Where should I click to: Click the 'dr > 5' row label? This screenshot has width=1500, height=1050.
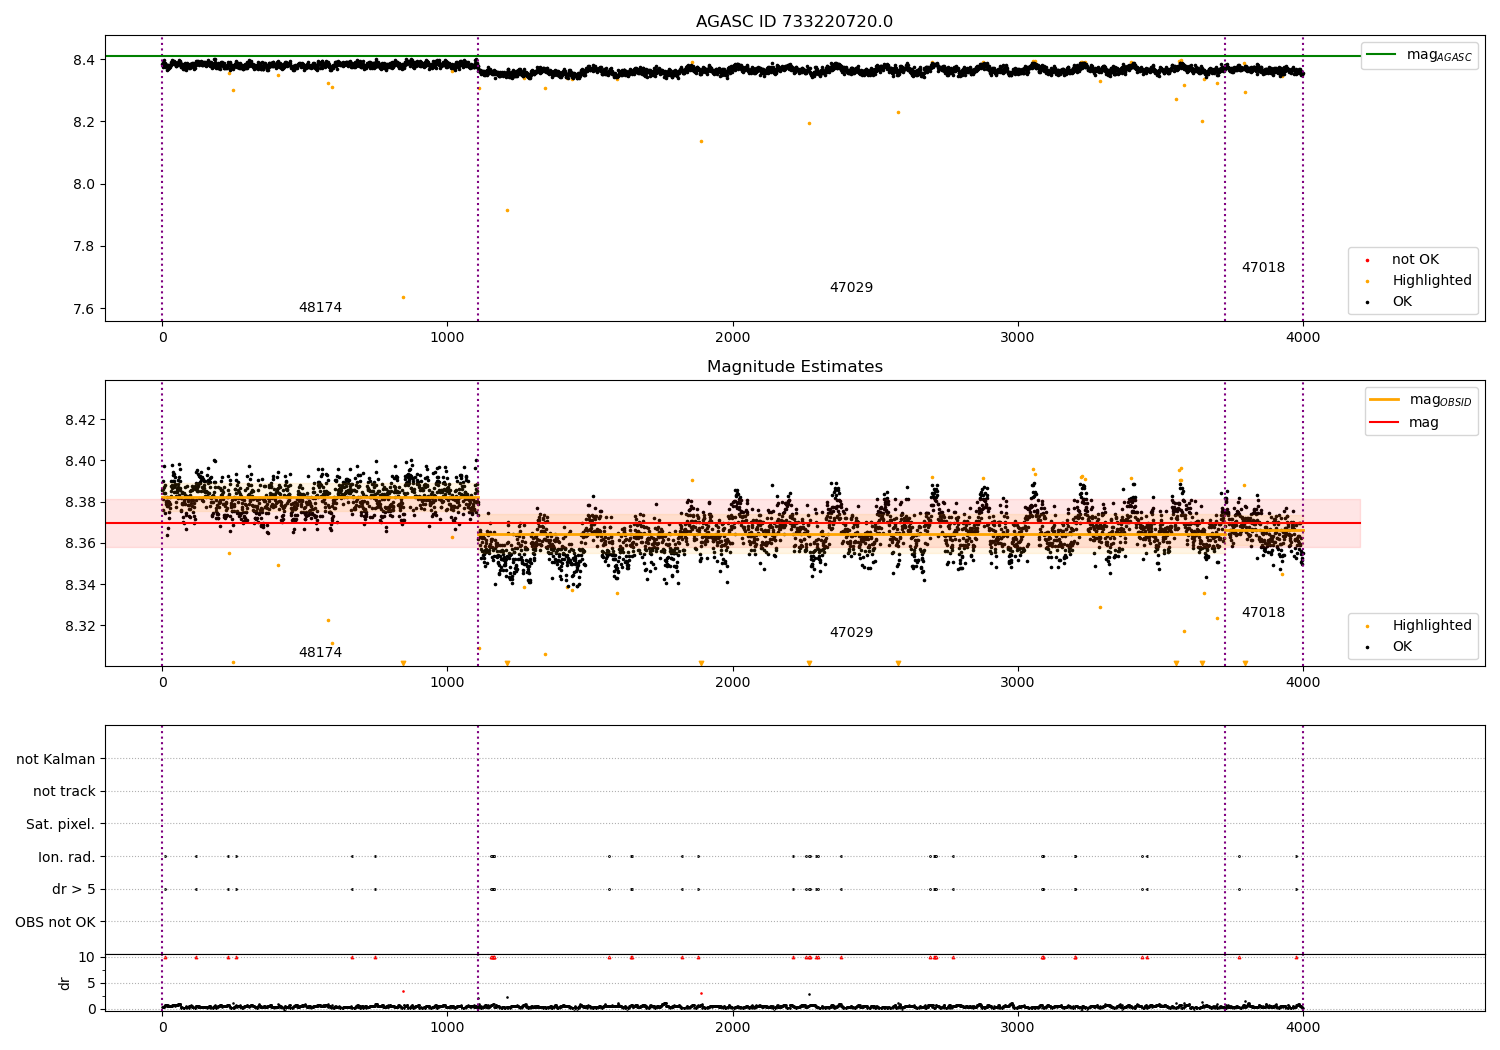[74, 890]
